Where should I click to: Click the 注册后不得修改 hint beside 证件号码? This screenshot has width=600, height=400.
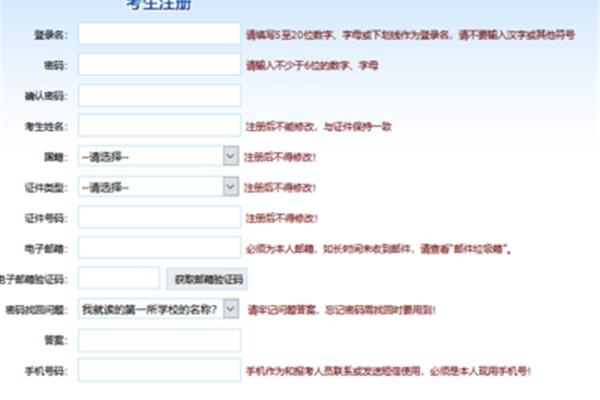point(282,218)
